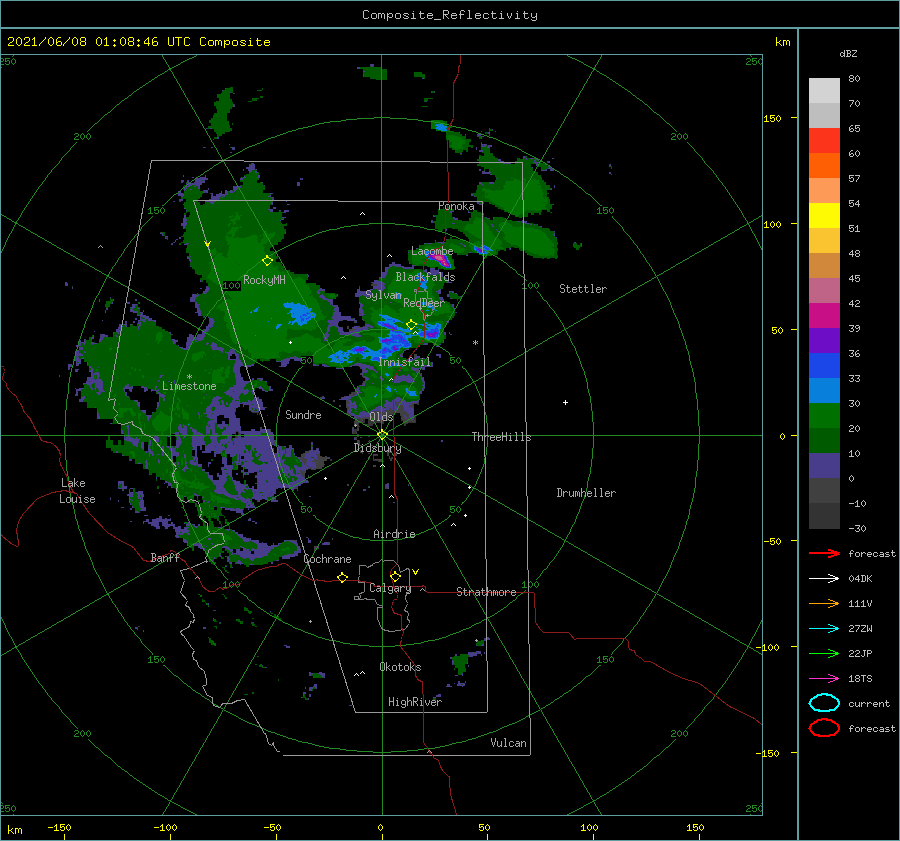
Task: Click the red forecast arrow in the legend
Action: (824, 553)
